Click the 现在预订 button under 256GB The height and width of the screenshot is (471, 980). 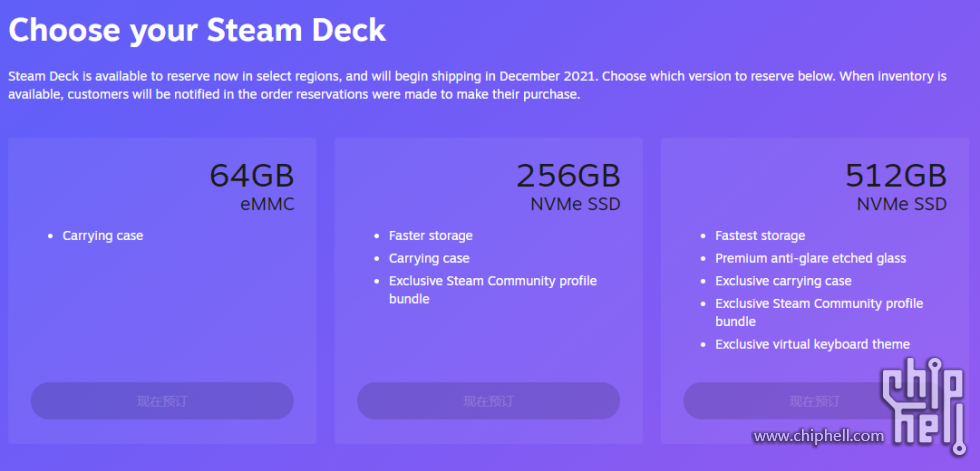point(488,400)
